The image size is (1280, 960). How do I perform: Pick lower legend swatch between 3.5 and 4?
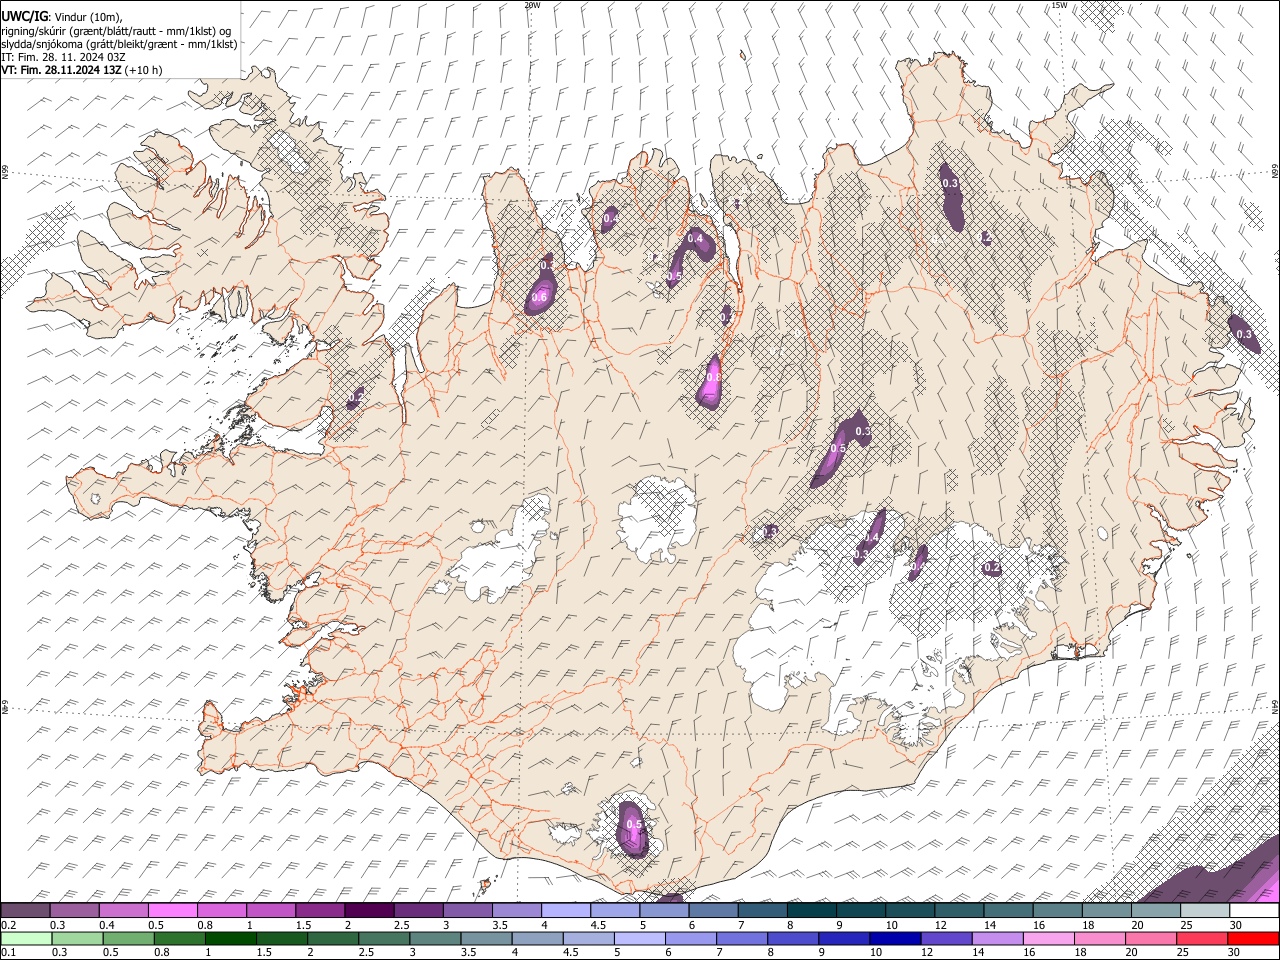[486, 939]
